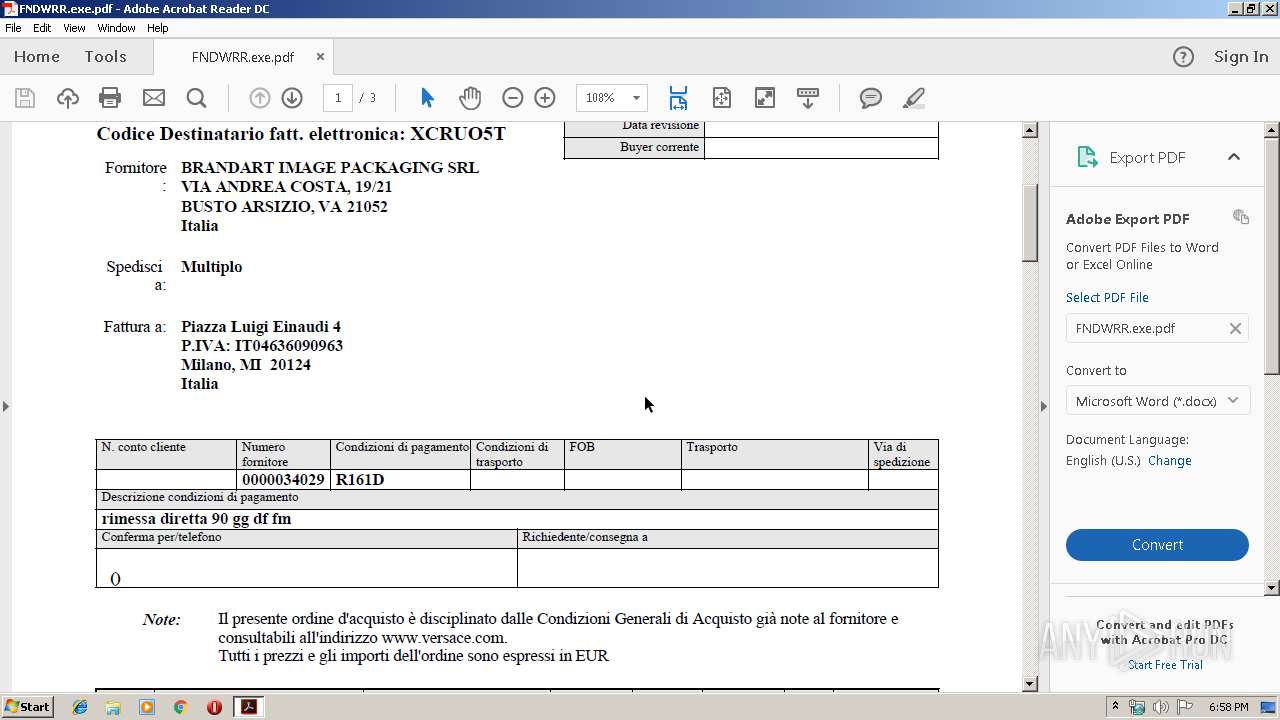Click the 'R161D' payment condition cell
Image resolution: width=1280 pixels, height=720 pixels.
click(400, 480)
